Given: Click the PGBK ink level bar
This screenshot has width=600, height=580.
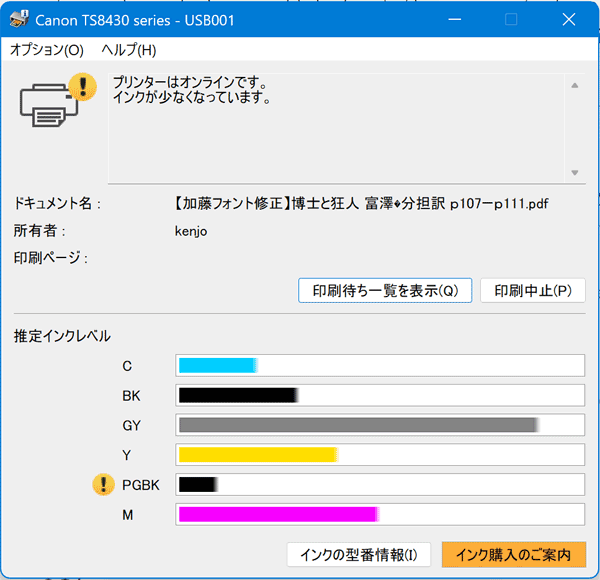Looking at the screenshot, I should coord(380,485).
